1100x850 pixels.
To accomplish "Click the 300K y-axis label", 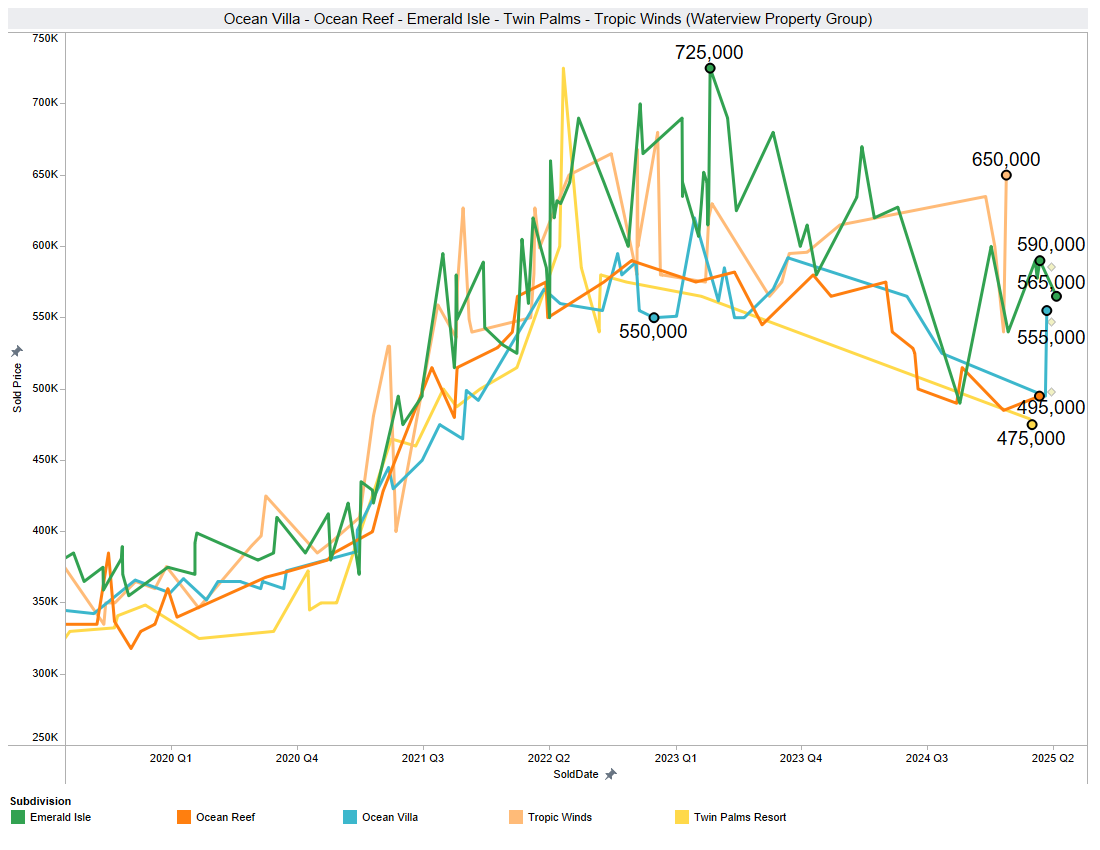I will tap(46, 673).
